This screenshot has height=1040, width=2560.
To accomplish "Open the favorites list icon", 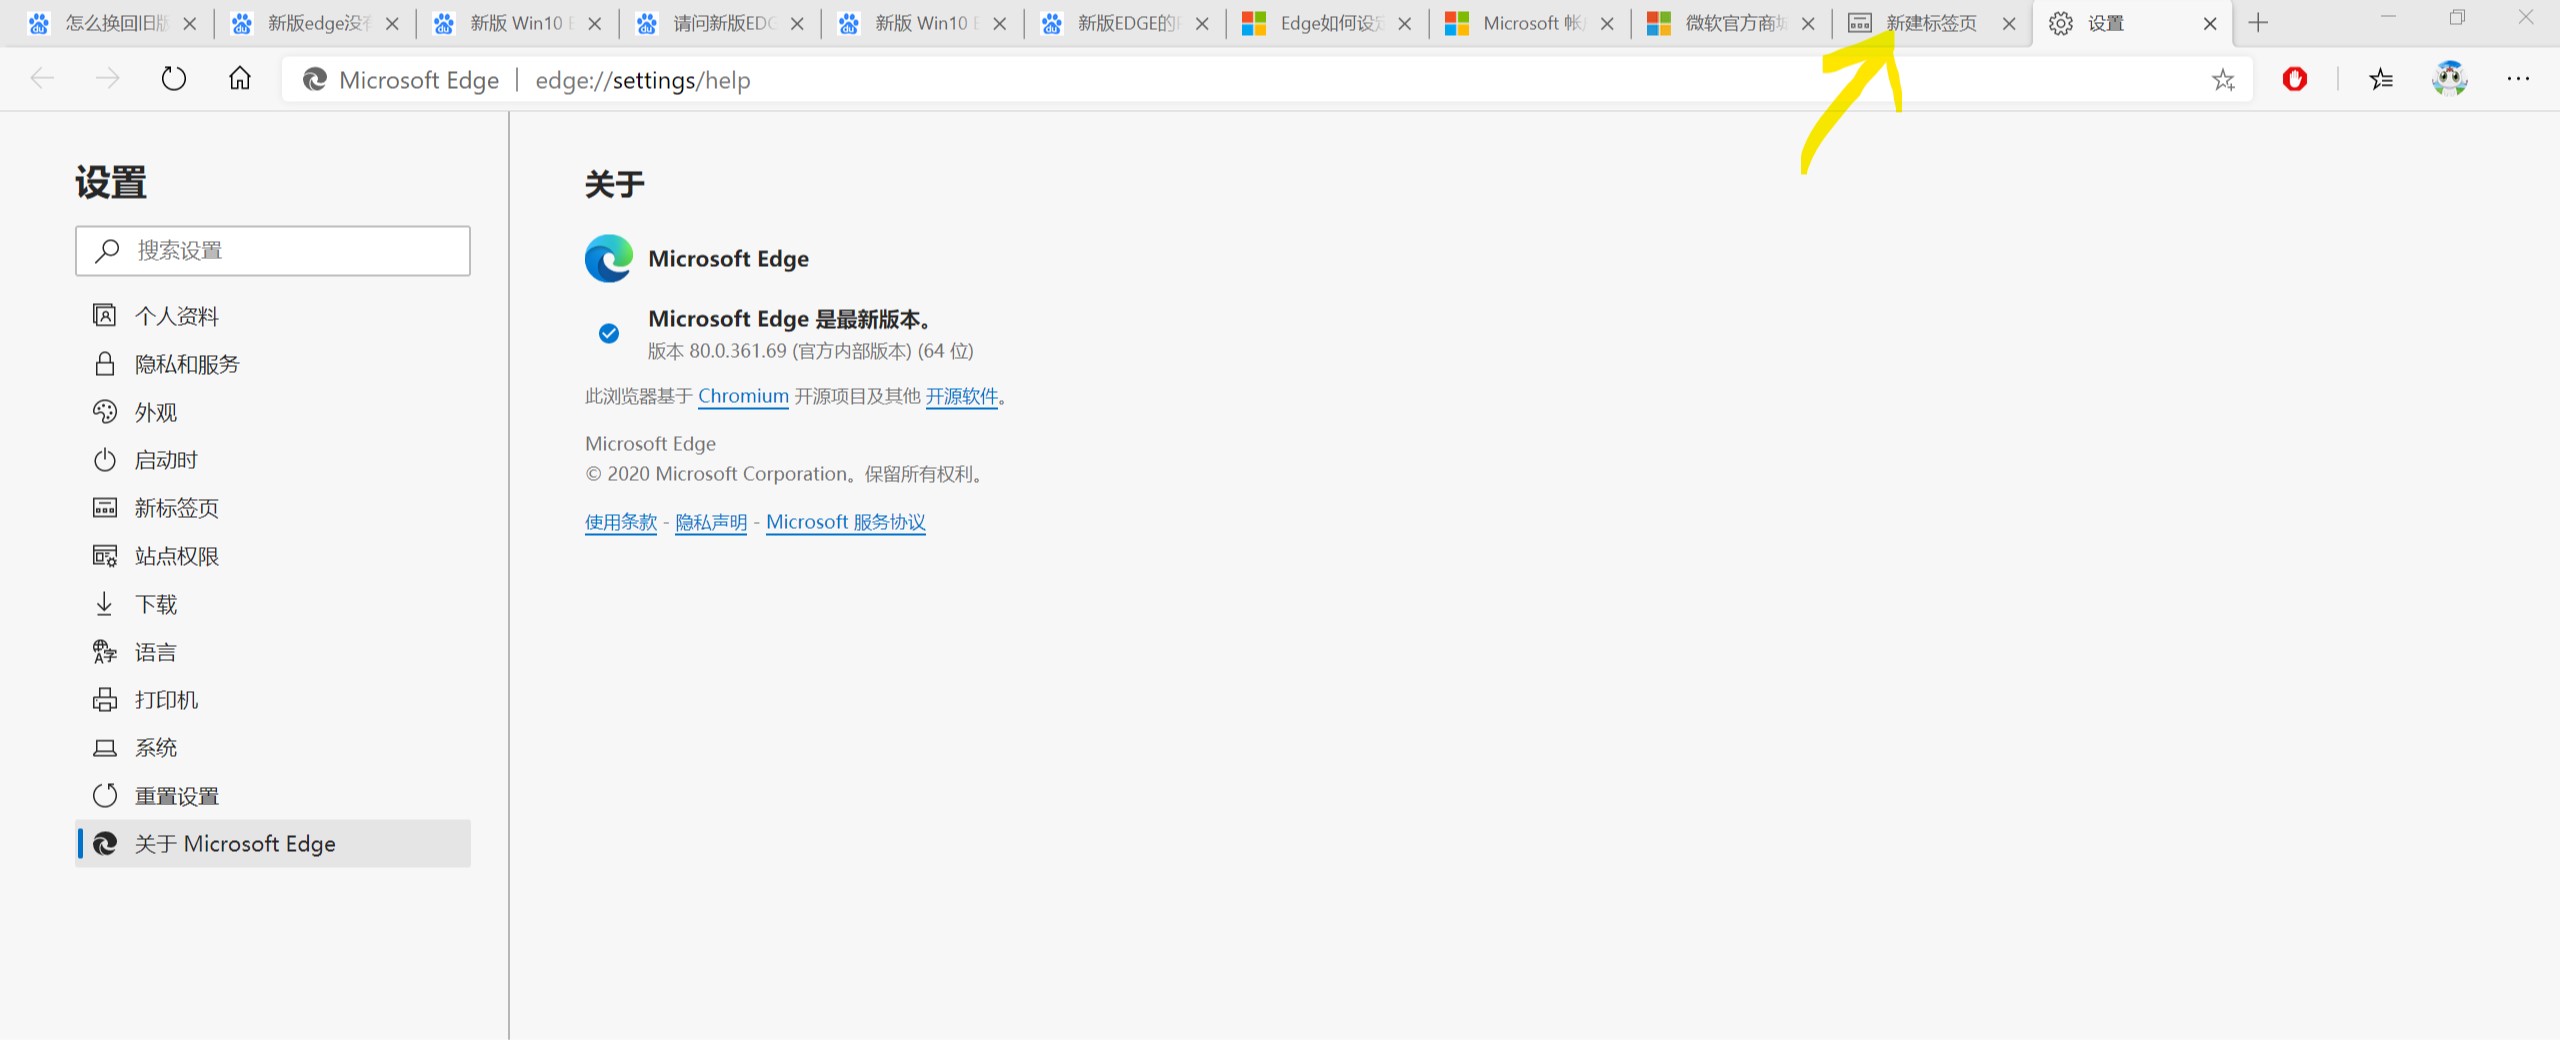I will 2381,79.
